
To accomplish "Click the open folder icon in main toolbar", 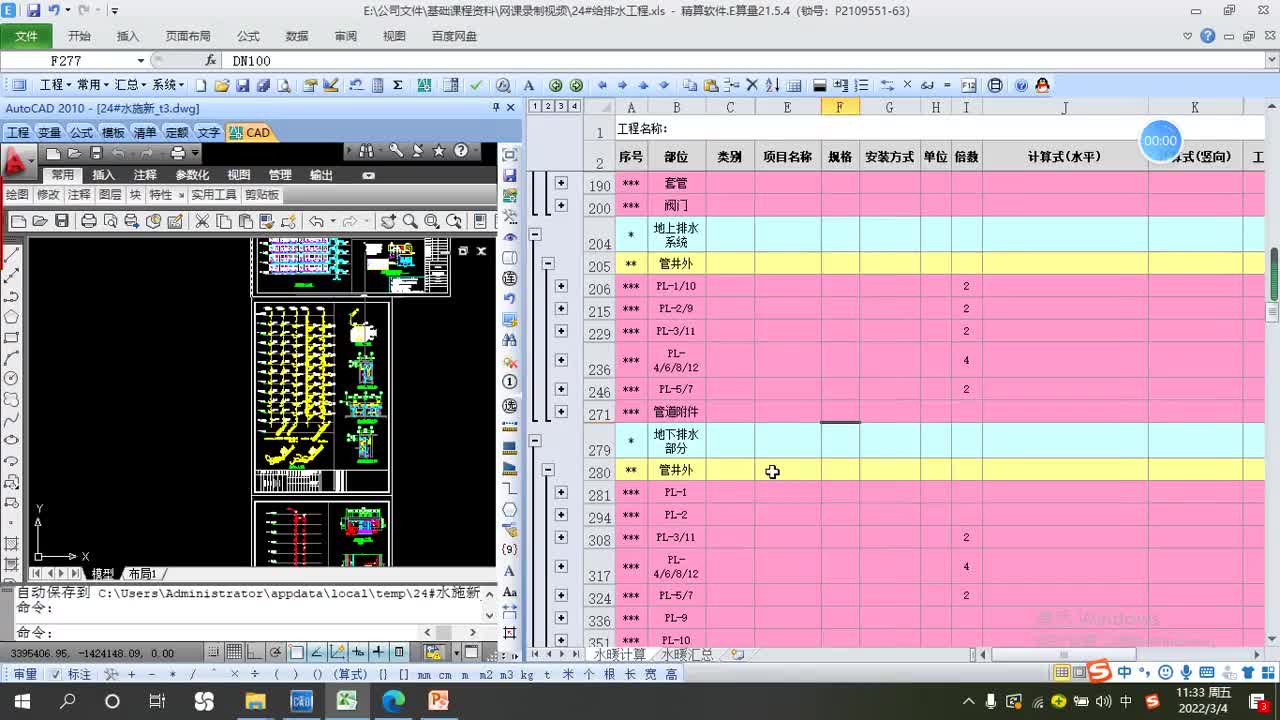I will click(221, 85).
